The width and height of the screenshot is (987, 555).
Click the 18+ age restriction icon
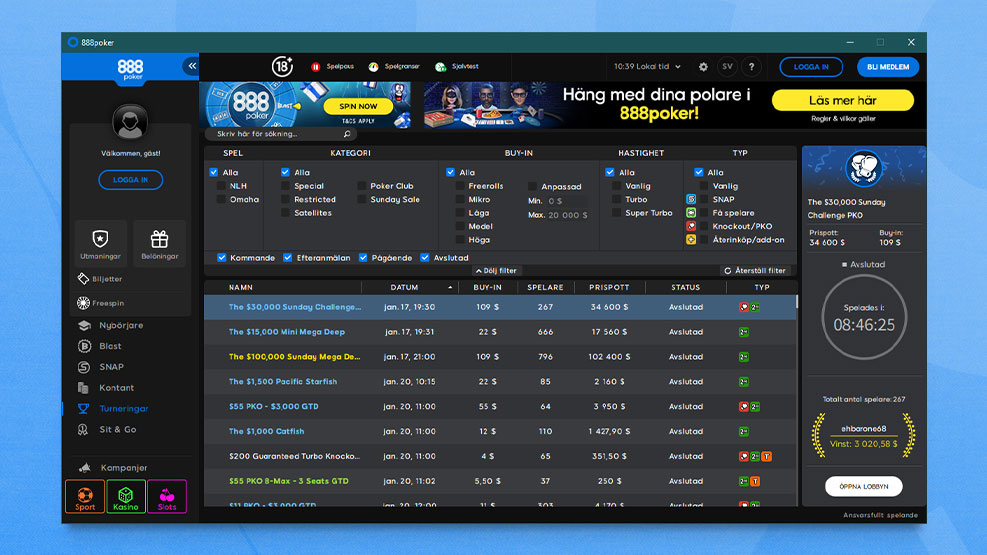coord(283,66)
